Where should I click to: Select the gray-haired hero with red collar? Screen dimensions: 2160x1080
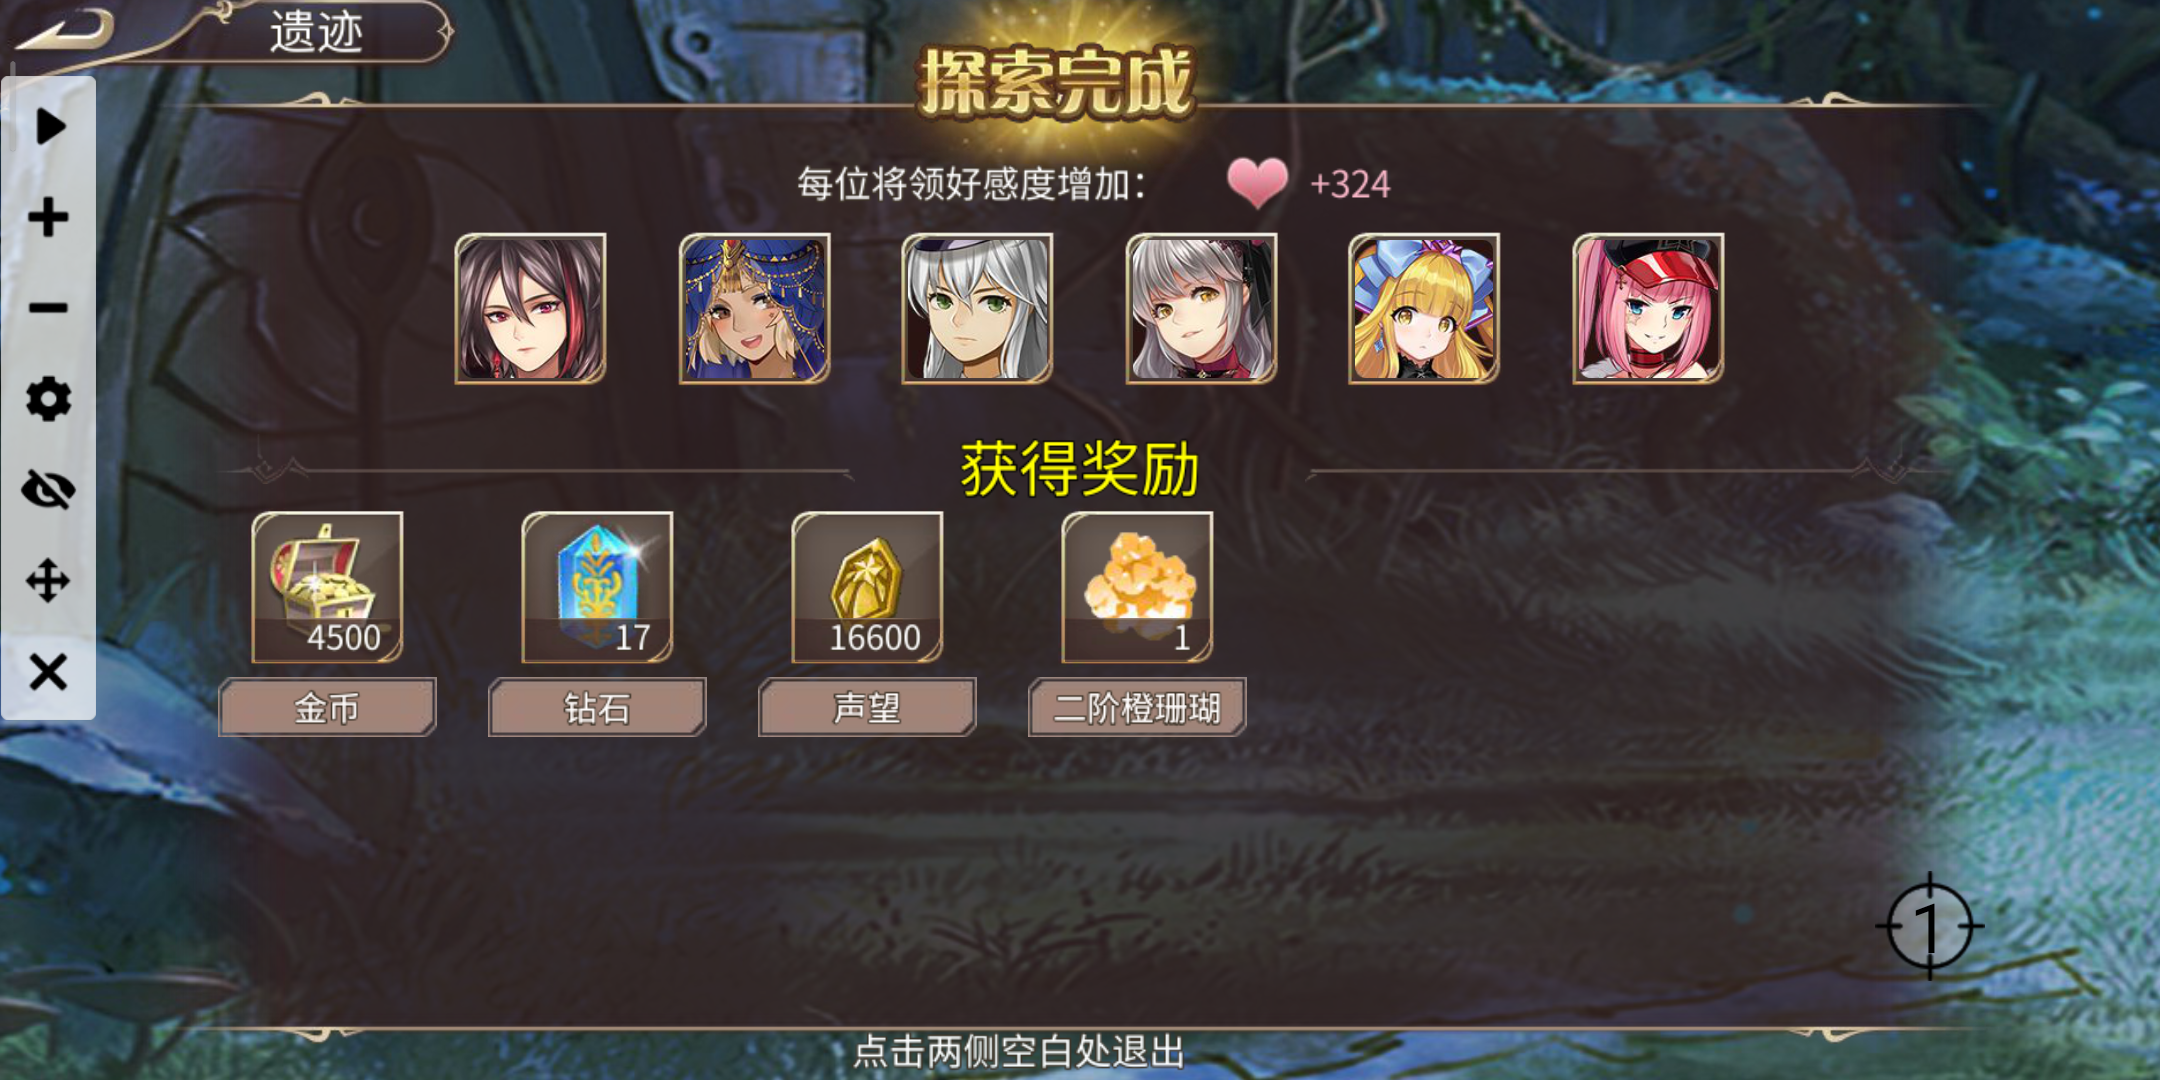pyautogui.click(x=1201, y=308)
